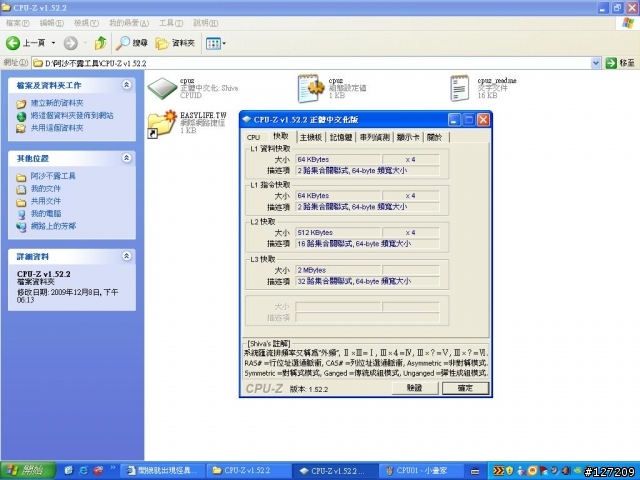Screen dimensions: 640x480
Task: Select the cpuz application icon
Action: tap(162, 88)
